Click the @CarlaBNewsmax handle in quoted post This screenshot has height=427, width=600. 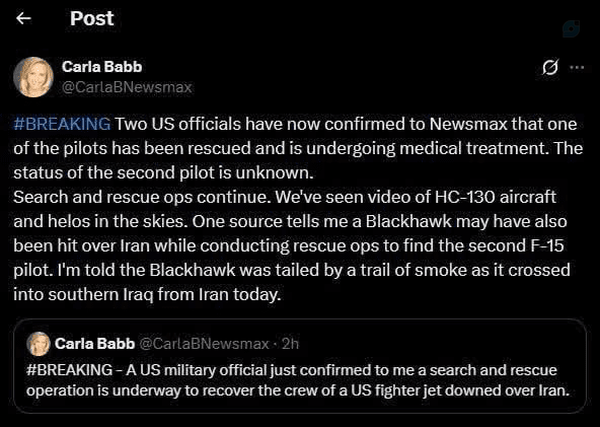[204, 344]
